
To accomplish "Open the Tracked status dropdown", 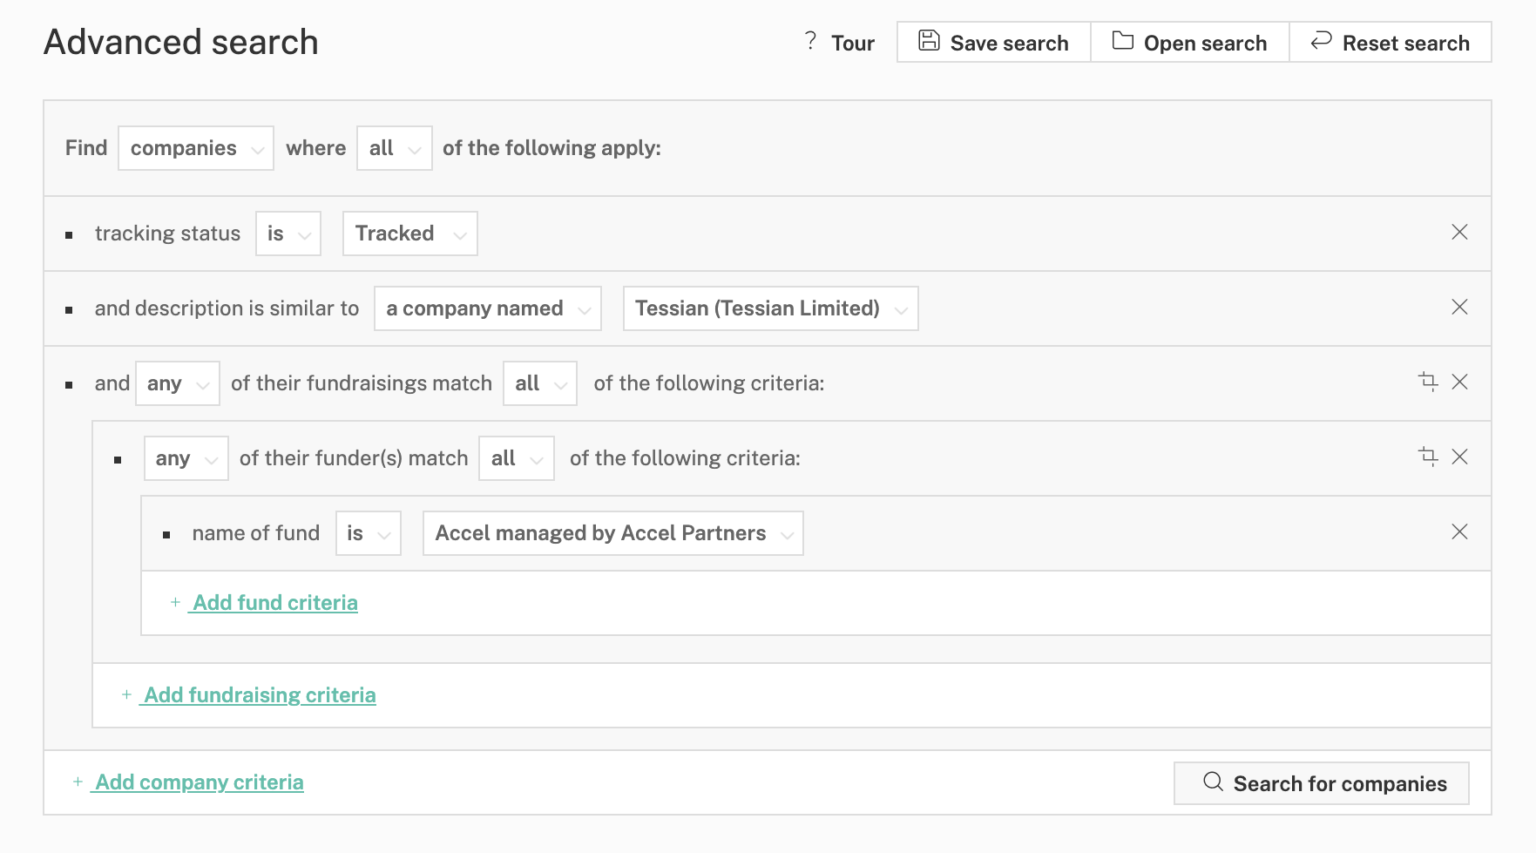I will click(410, 233).
